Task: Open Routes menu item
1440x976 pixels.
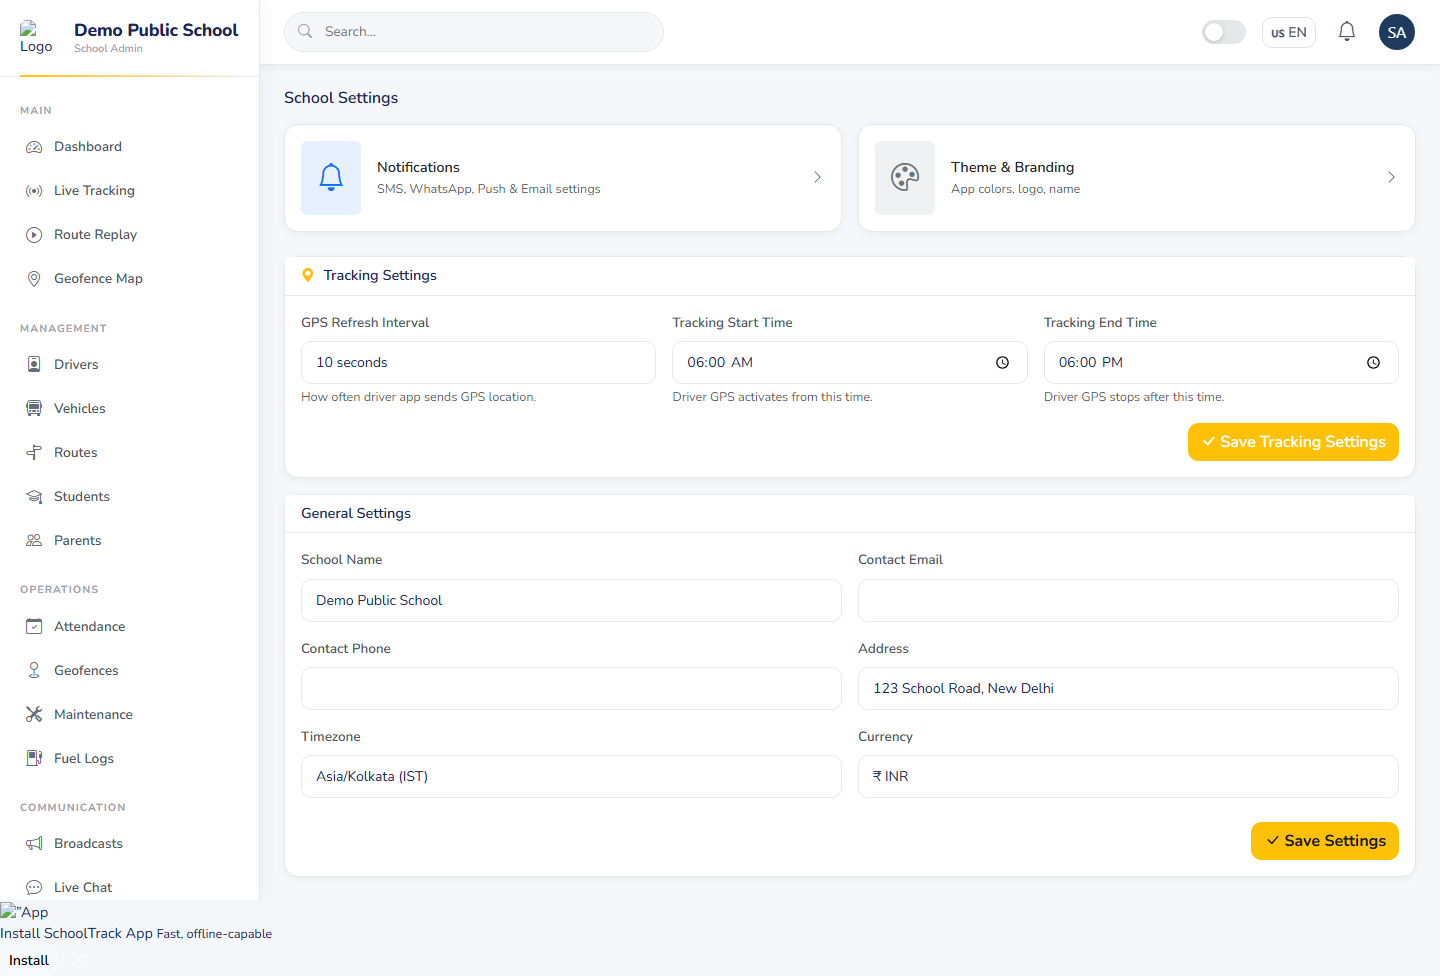Action: tap(130, 453)
